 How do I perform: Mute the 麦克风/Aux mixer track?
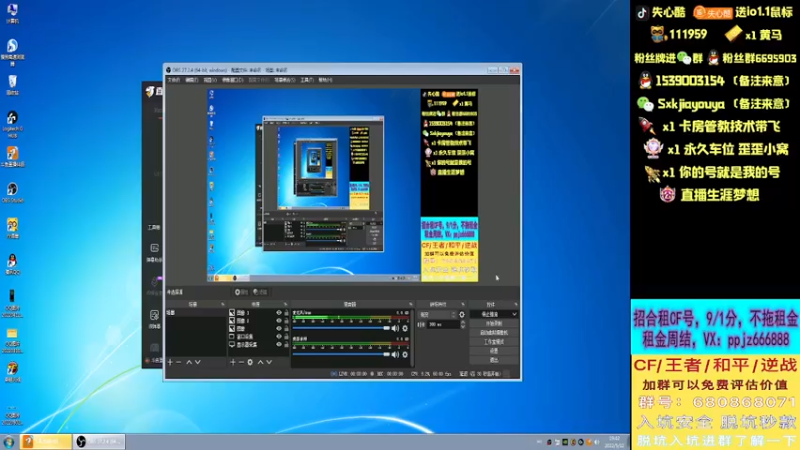coord(395,329)
